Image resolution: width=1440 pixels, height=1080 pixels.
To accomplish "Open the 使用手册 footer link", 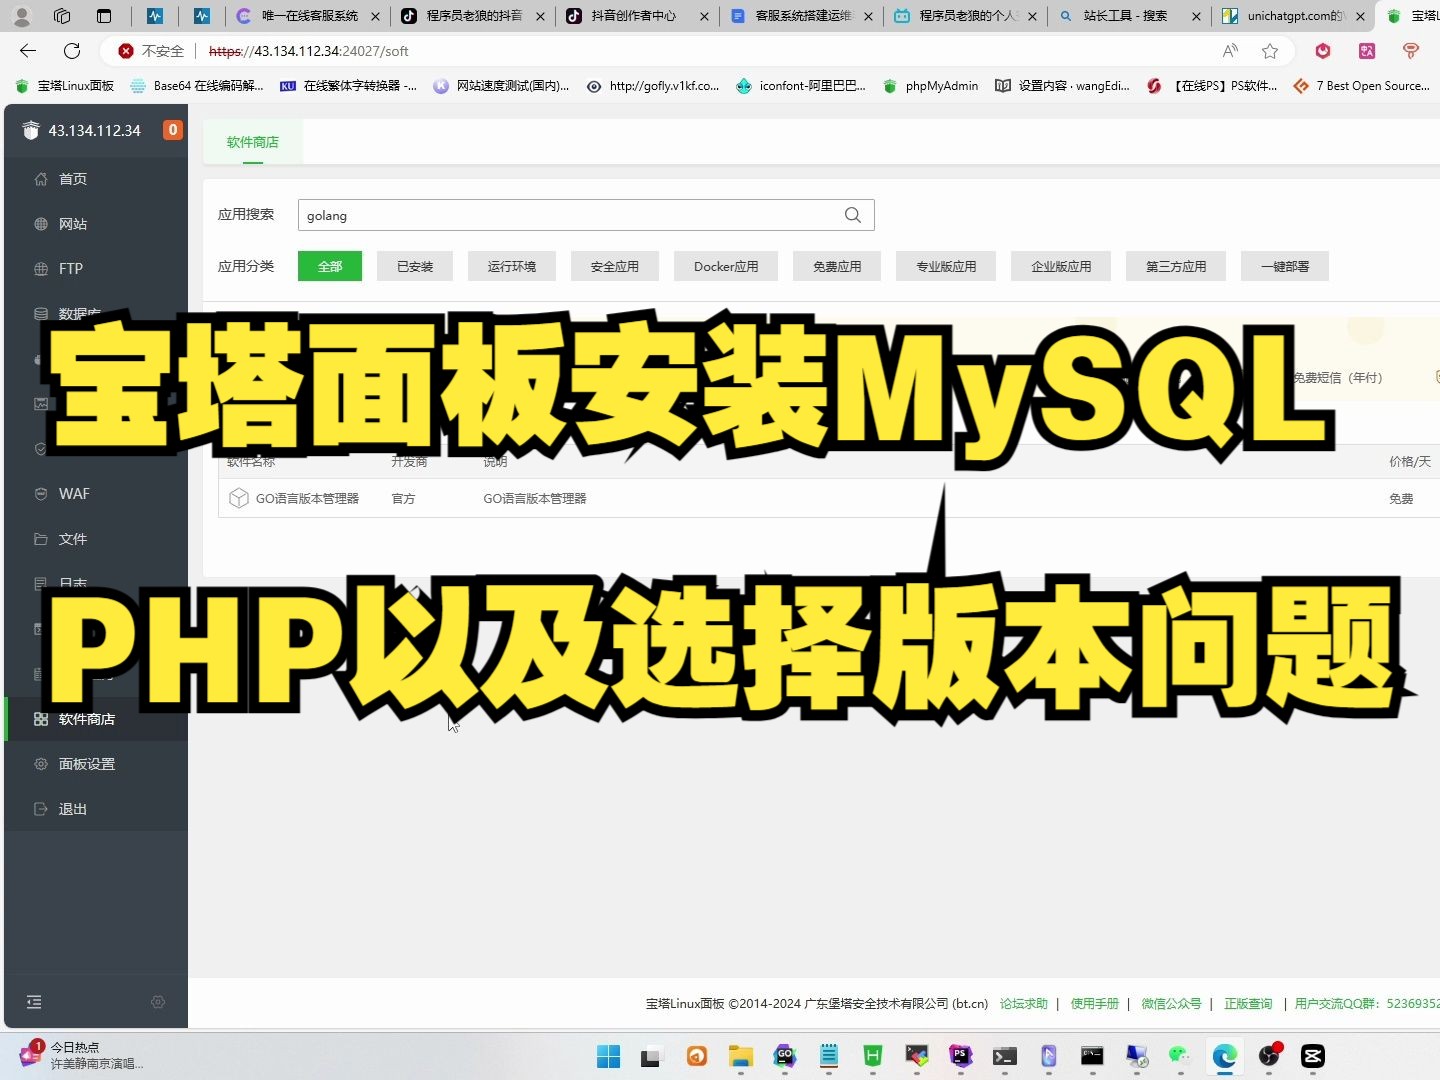I will (x=1095, y=1003).
